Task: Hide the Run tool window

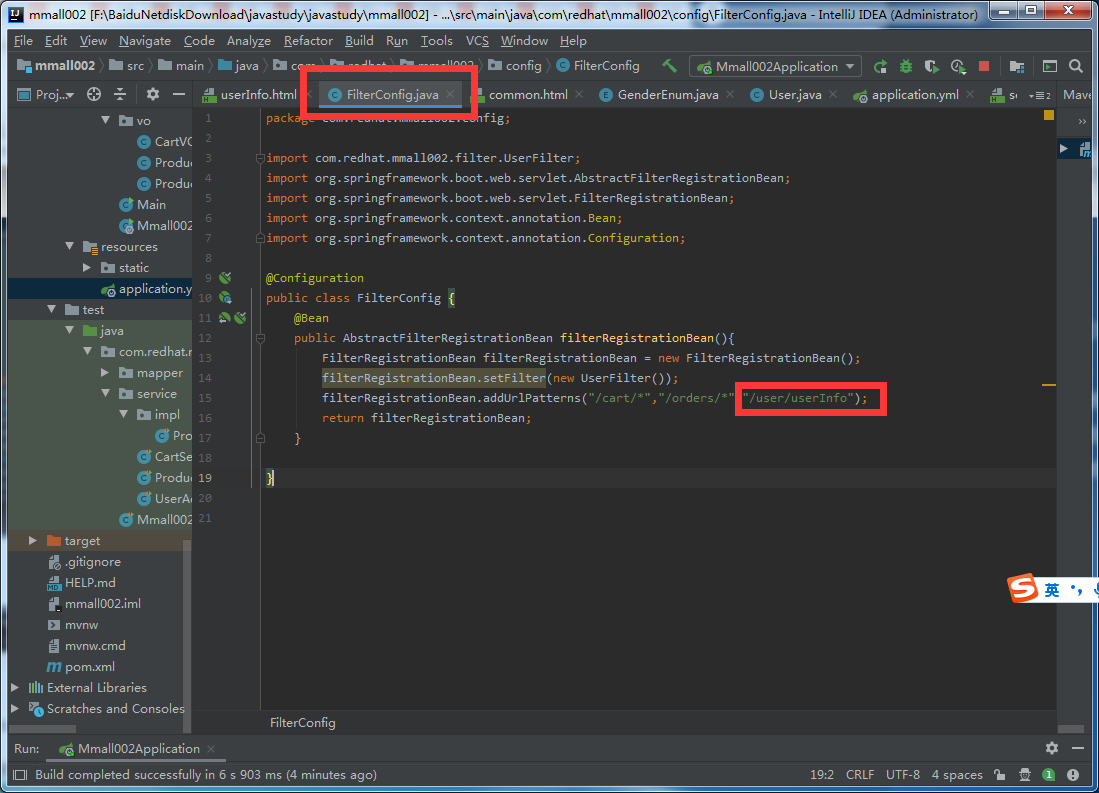Action: click(1078, 748)
